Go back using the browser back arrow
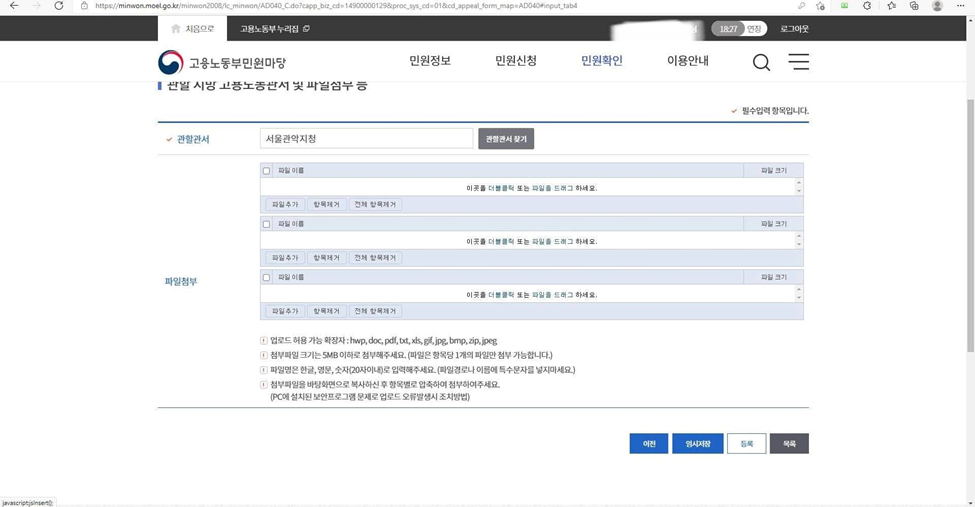Viewport: 975px width, 507px height. (x=14, y=6)
